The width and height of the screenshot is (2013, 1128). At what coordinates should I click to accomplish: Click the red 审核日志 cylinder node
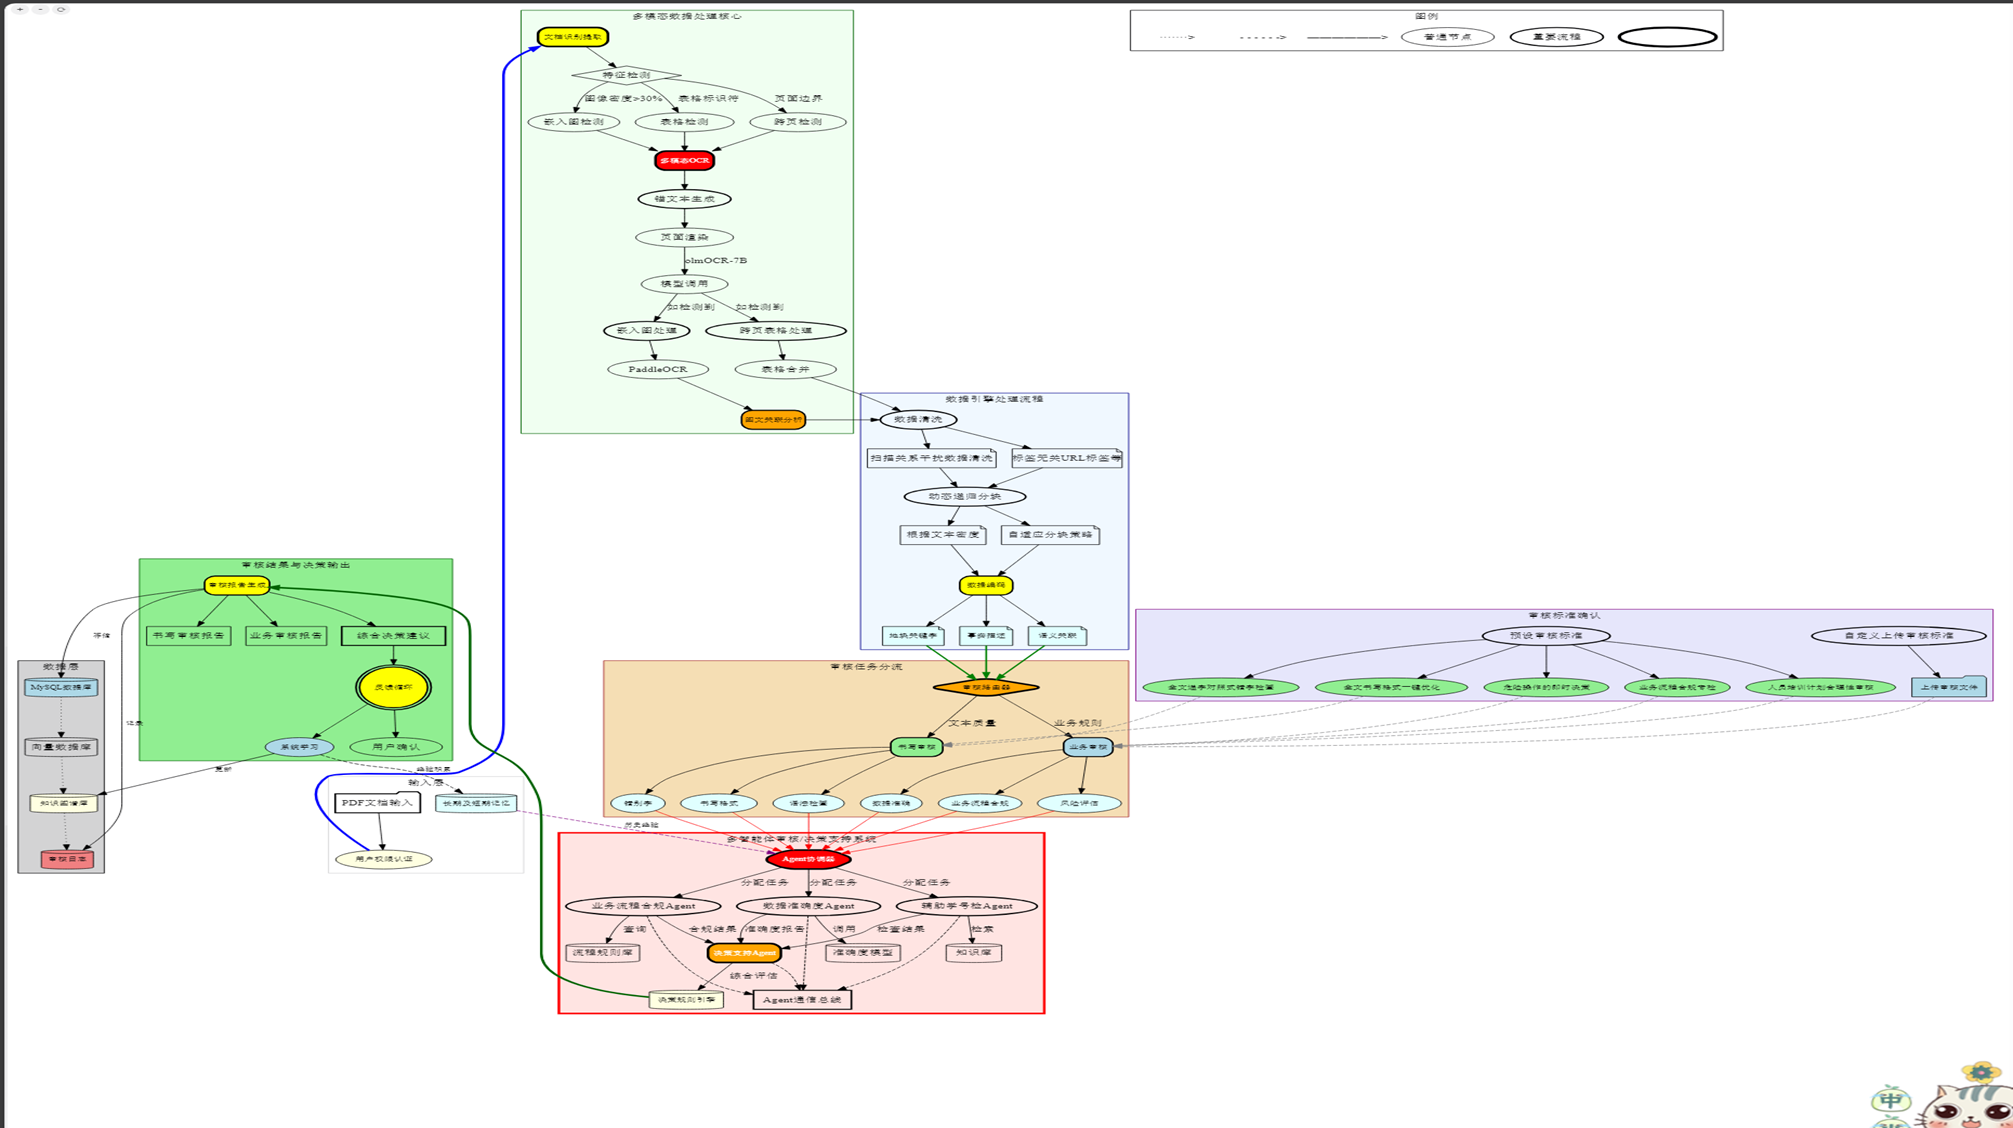[x=68, y=859]
